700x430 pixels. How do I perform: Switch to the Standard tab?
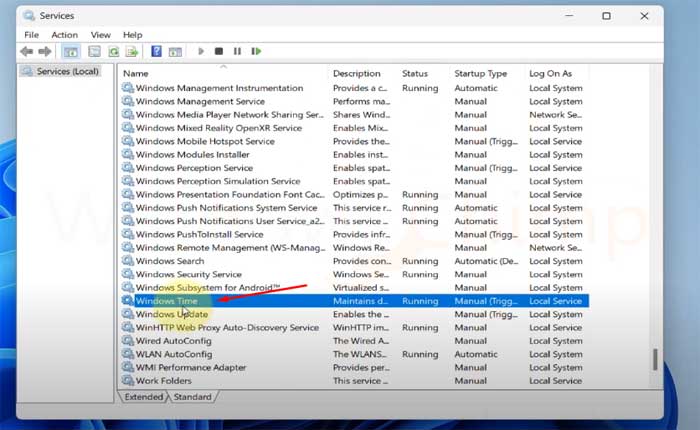192,397
